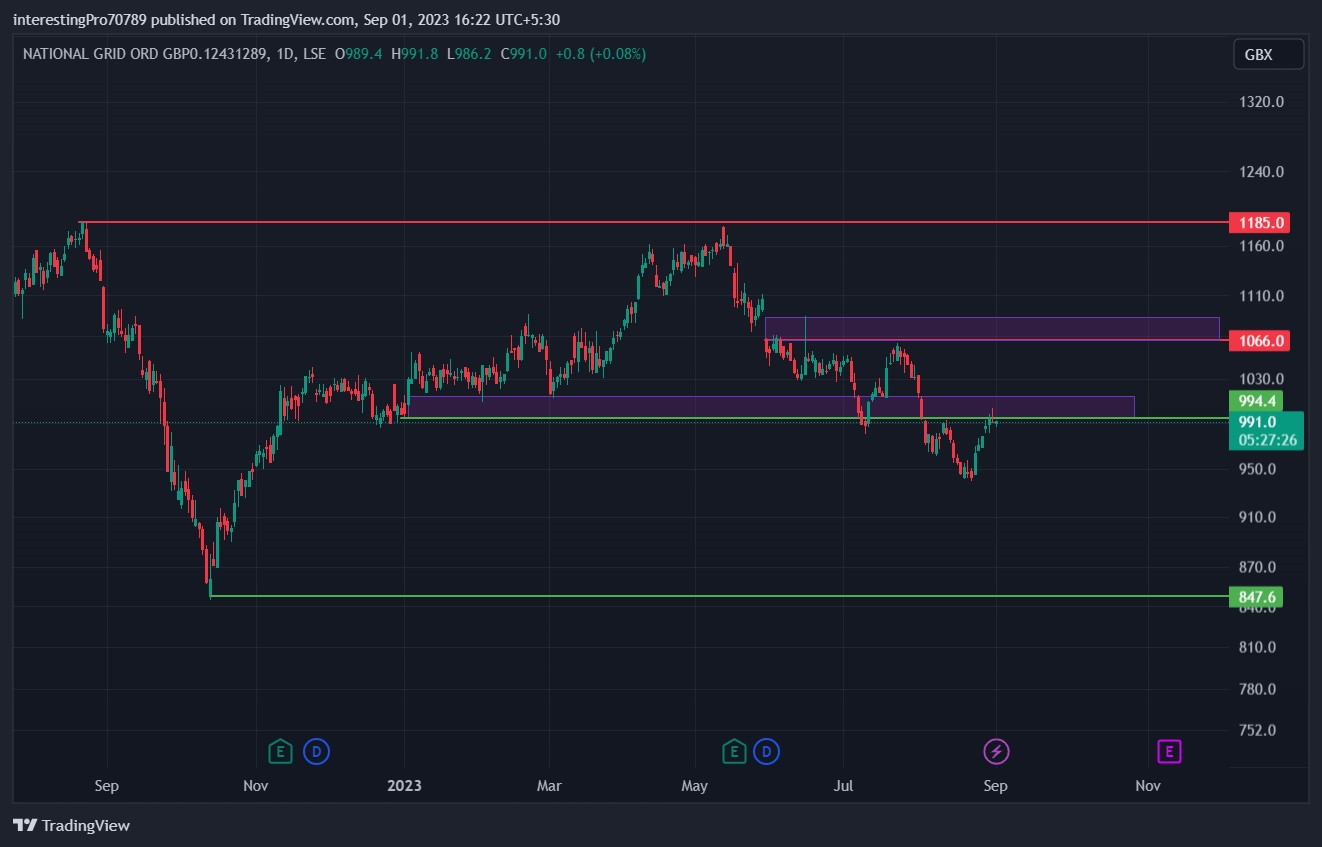Select the upper purple rectangle zone above 1066
Viewport: 1322px width, 847px height.
pos(992,329)
